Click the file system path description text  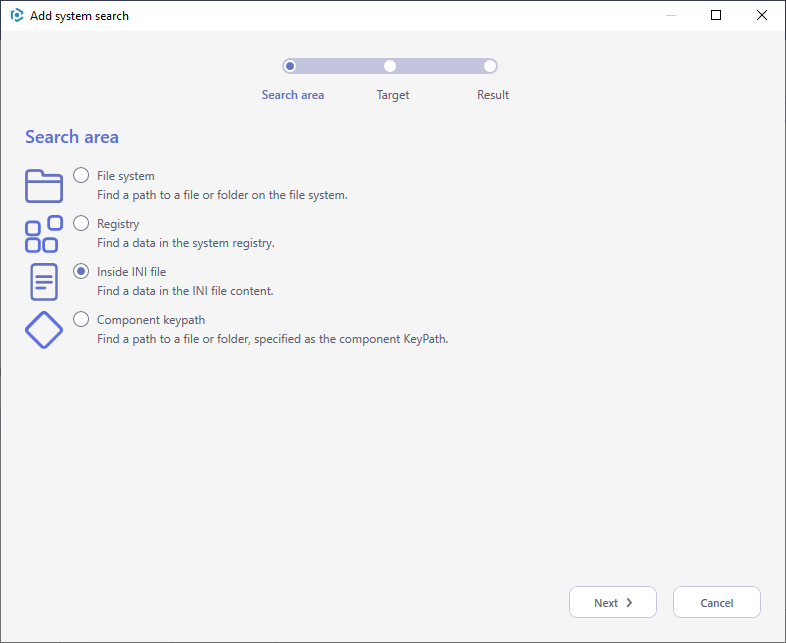click(x=222, y=195)
